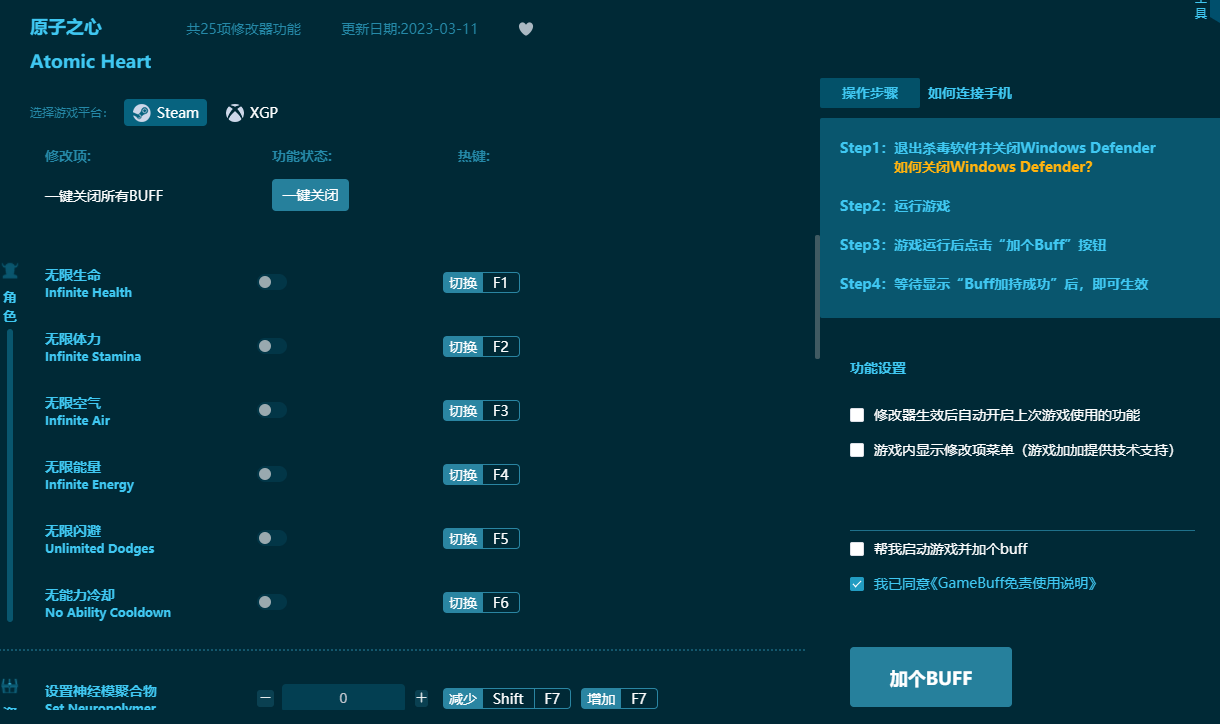Screen dimensions: 1220x724
Task: Enable 无限体力 Infinite Stamina switch
Action: [x=272, y=347]
